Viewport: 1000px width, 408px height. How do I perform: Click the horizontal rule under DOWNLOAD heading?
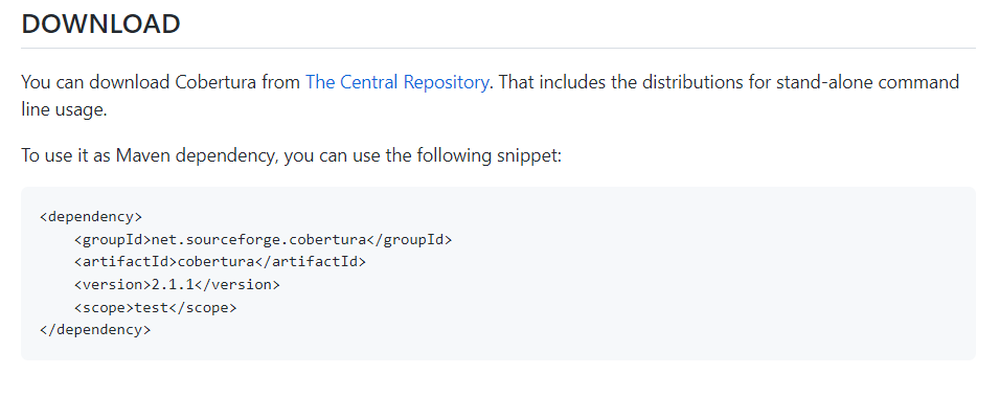pyautogui.click(x=498, y=48)
